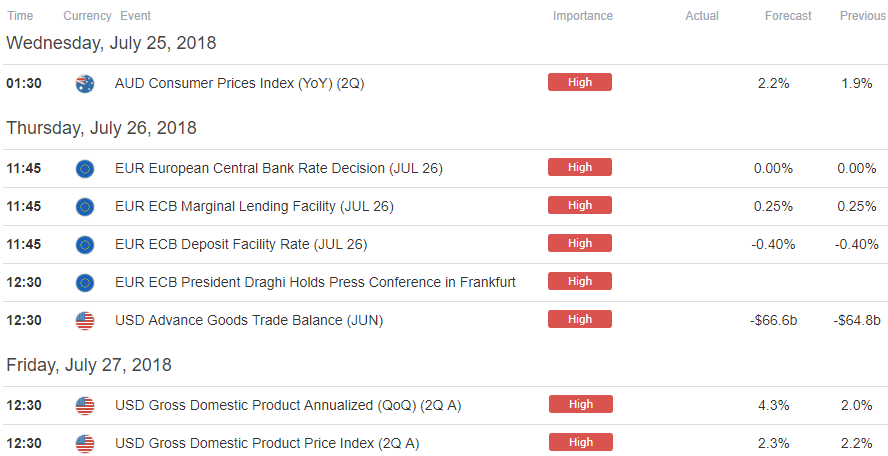Click the EU flag beside Marginal Lending Facility
The width and height of the screenshot is (888, 456).
tap(85, 207)
